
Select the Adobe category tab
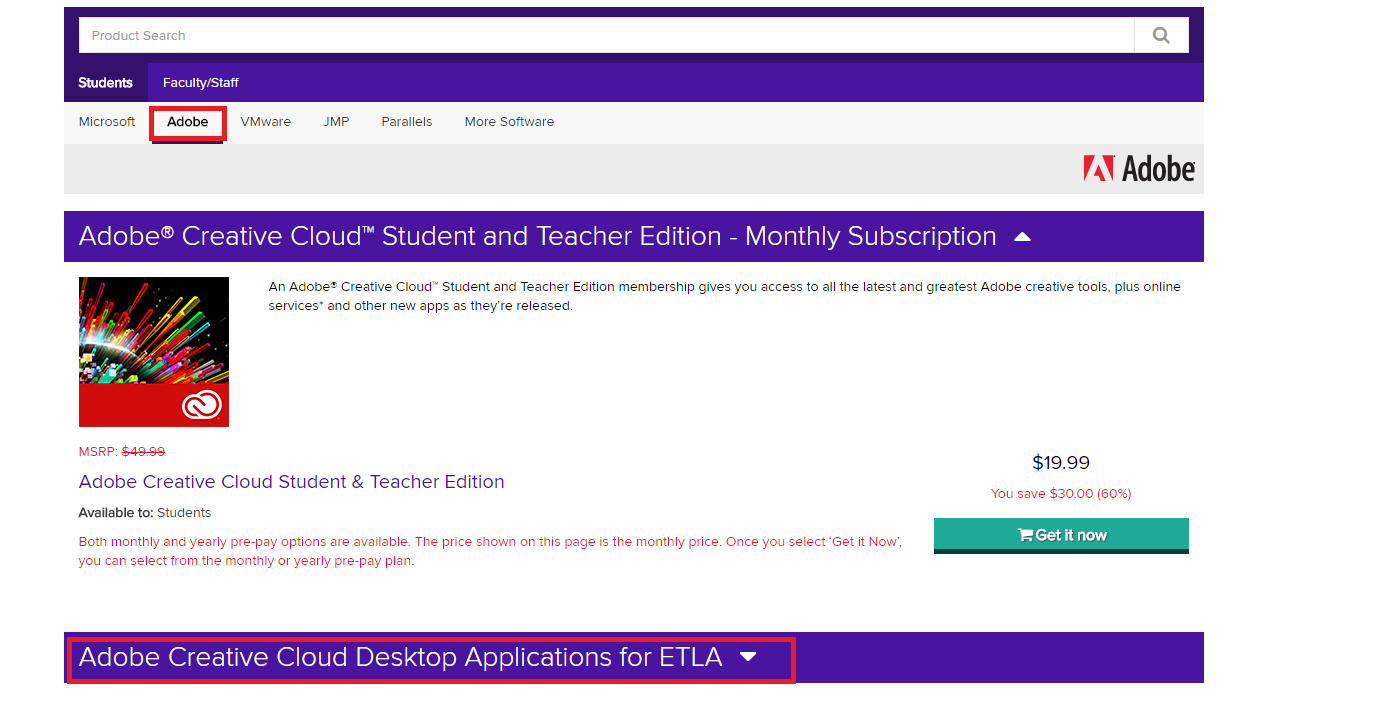tap(188, 122)
